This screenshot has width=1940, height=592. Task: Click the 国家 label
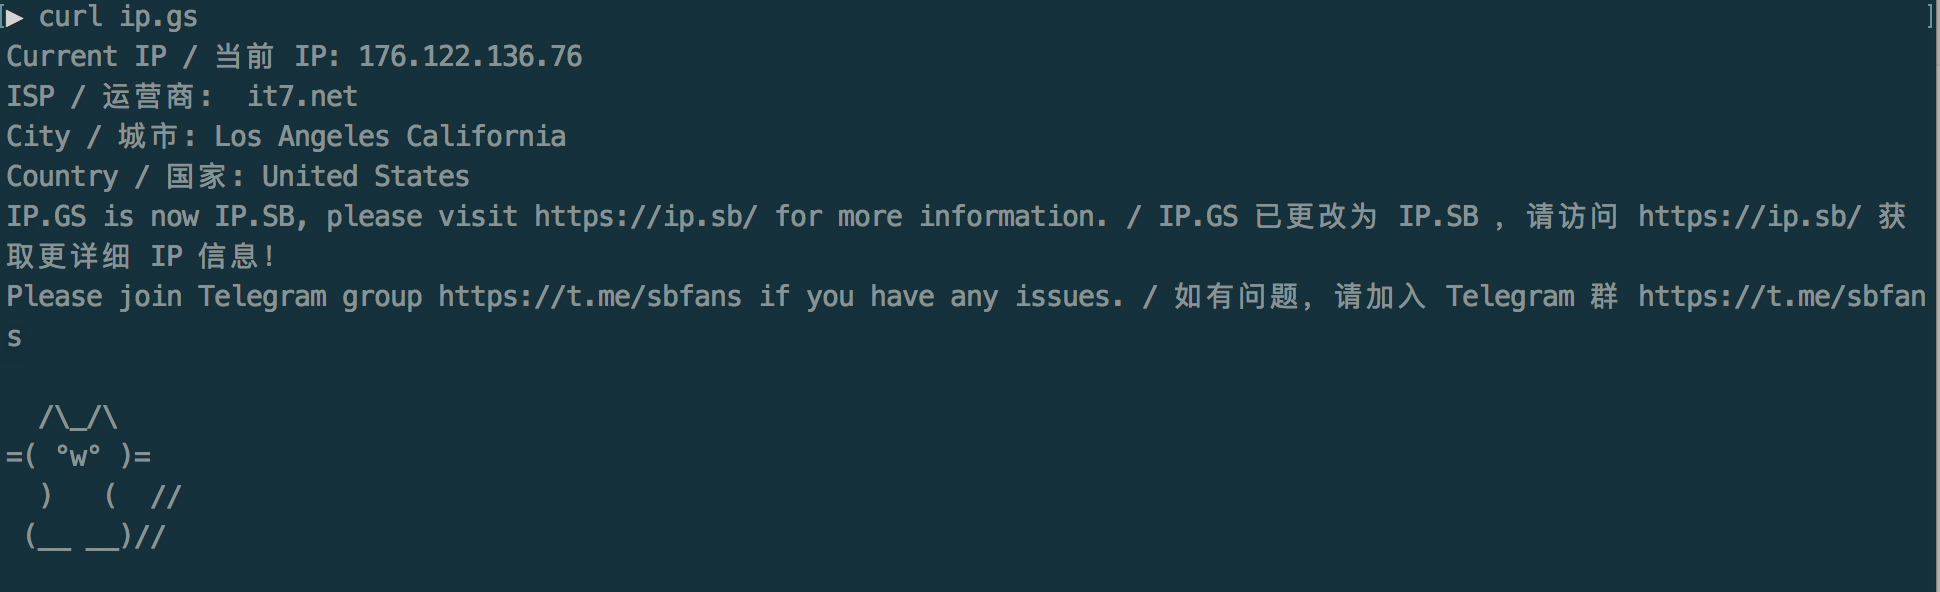(x=196, y=176)
